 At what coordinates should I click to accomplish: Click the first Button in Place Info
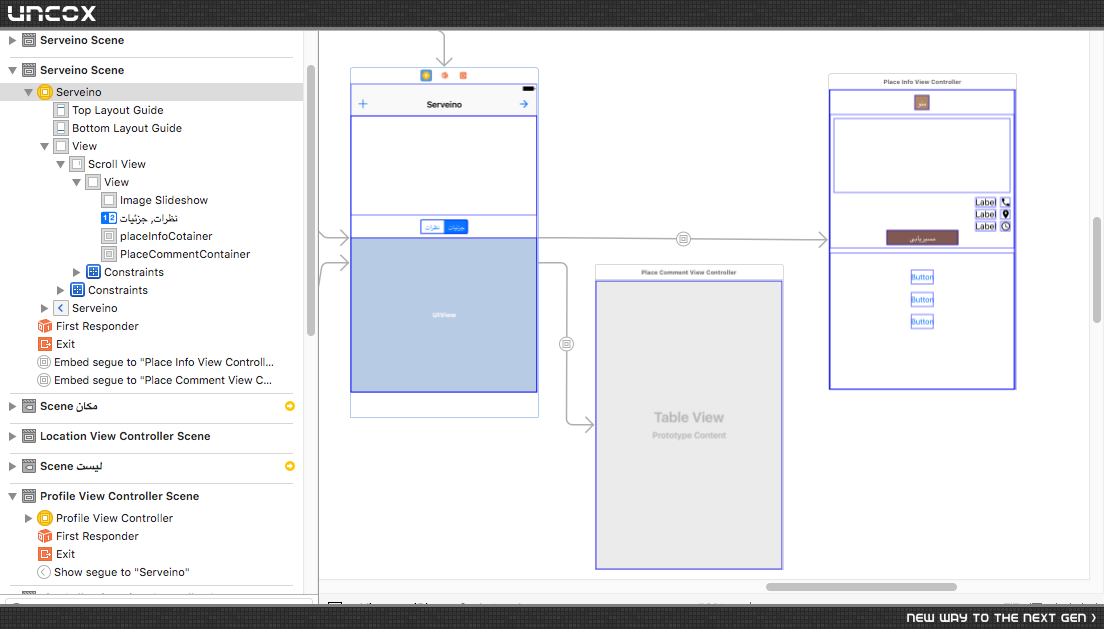coord(922,277)
